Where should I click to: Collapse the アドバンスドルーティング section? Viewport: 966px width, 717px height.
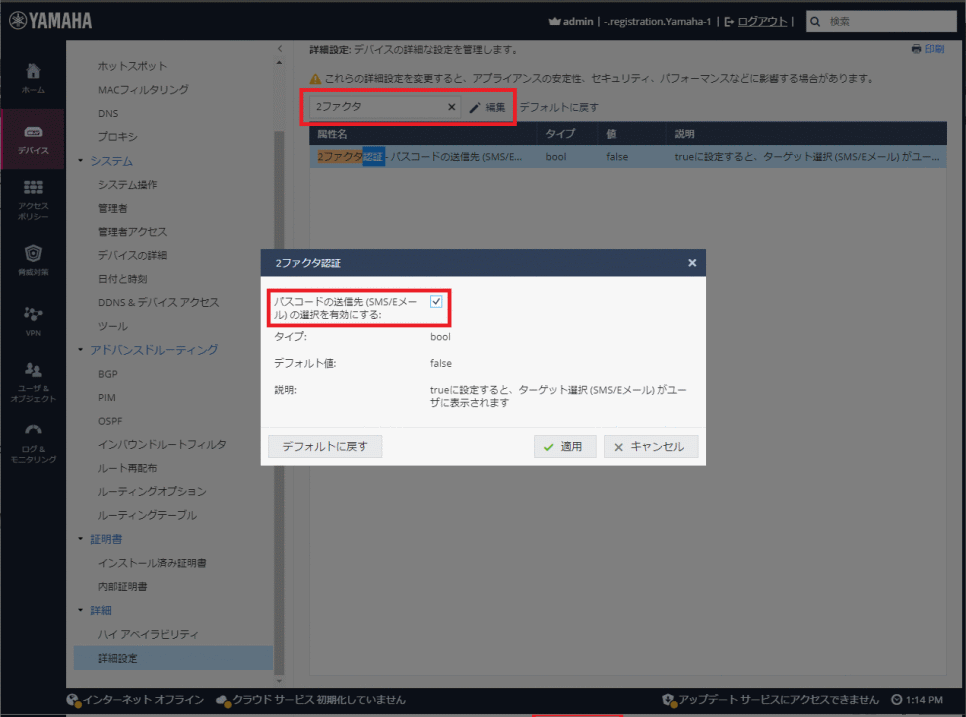pyautogui.click(x=80, y=350)
